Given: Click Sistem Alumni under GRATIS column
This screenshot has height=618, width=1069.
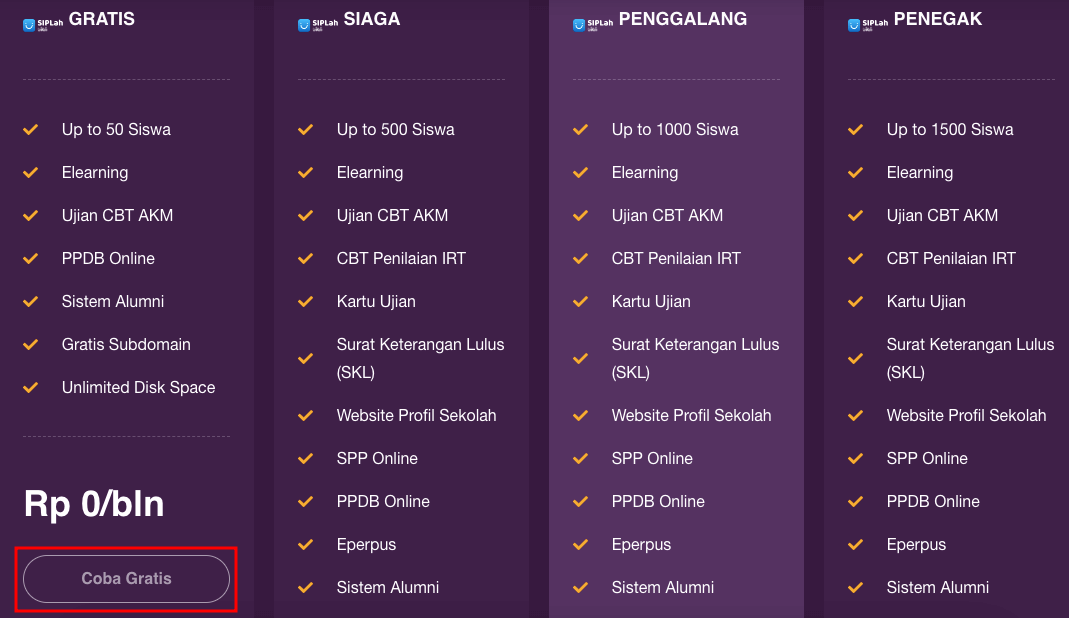Looking at the screenshot, I should pyautogui.click(x=113, y=301).
